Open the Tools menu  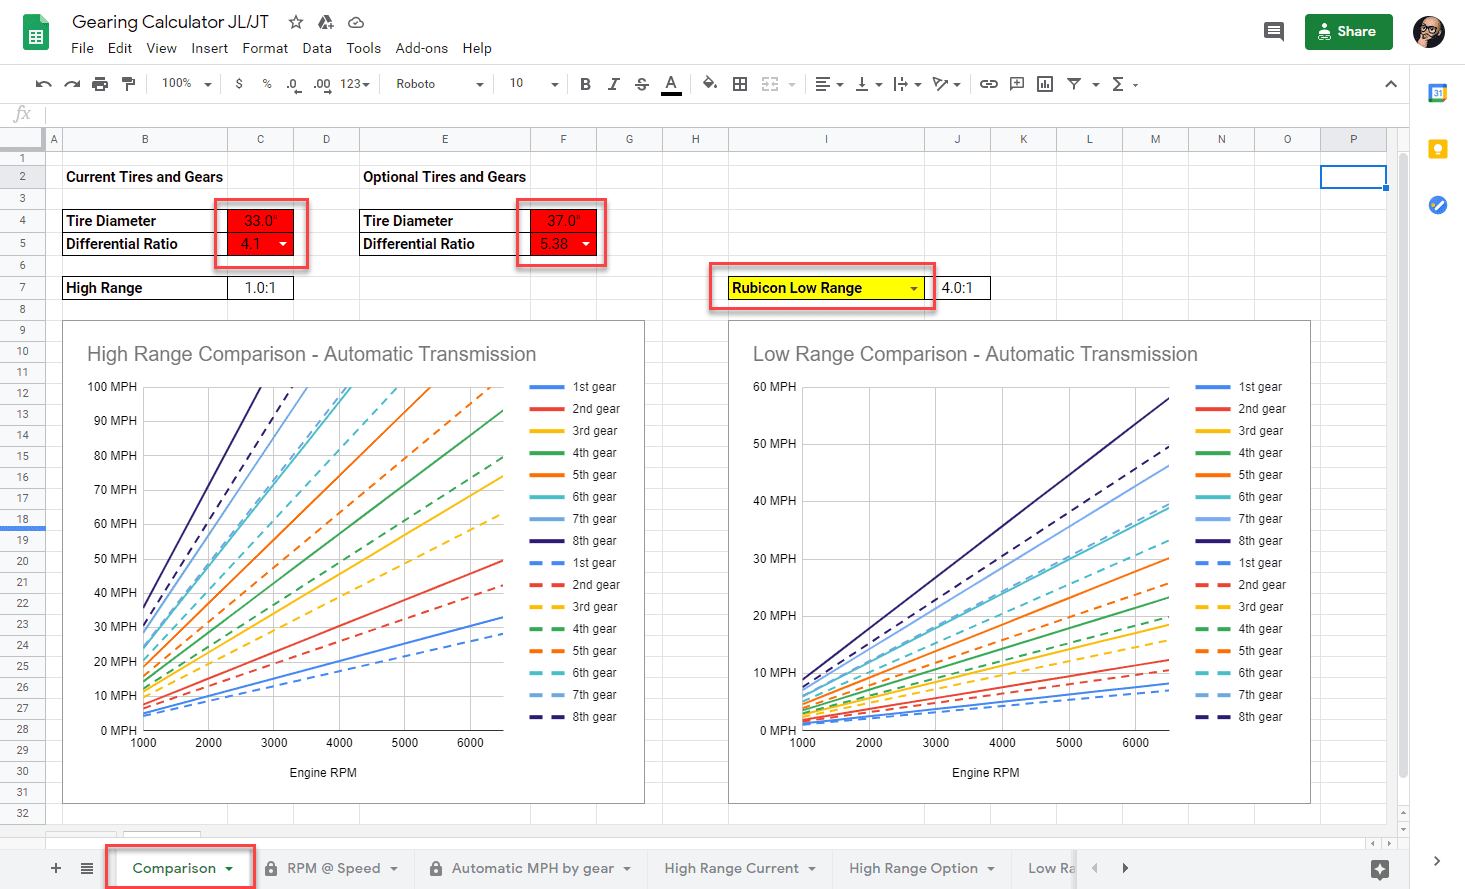364,48
